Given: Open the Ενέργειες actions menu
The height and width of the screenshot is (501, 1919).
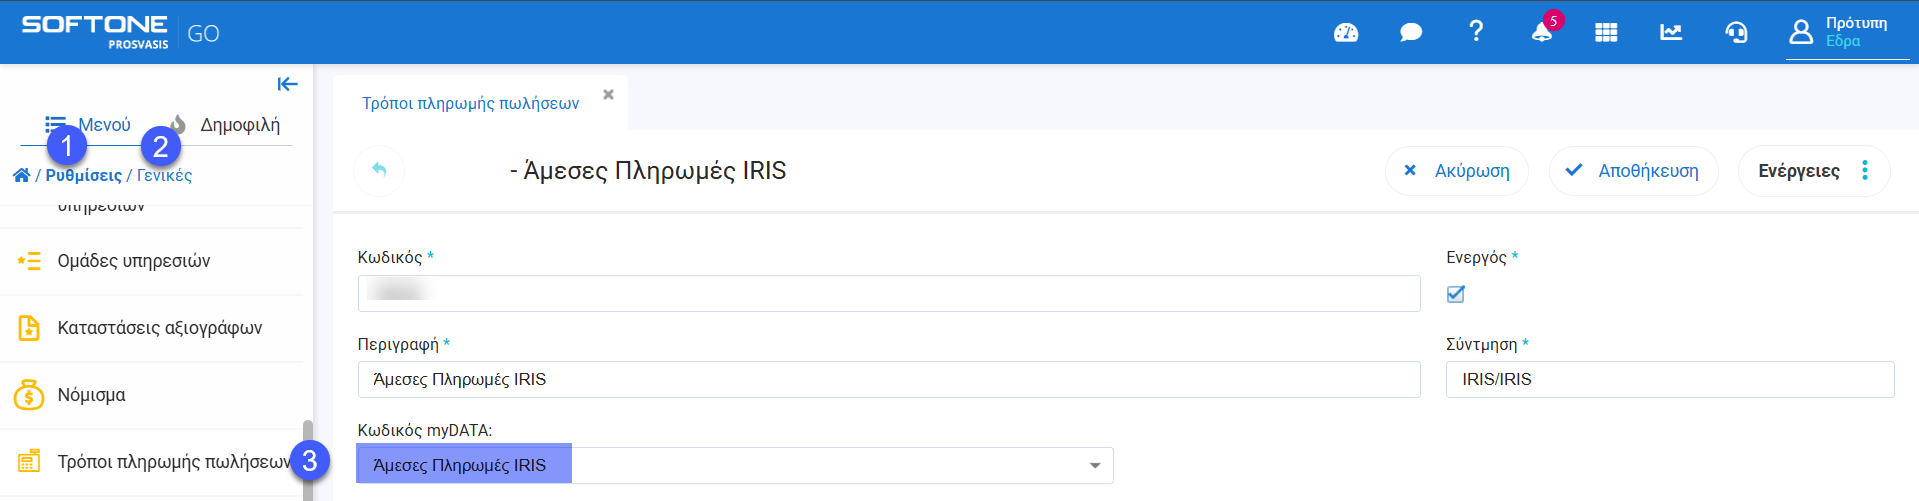Looking at the screenshot, I should (1813, 171).
